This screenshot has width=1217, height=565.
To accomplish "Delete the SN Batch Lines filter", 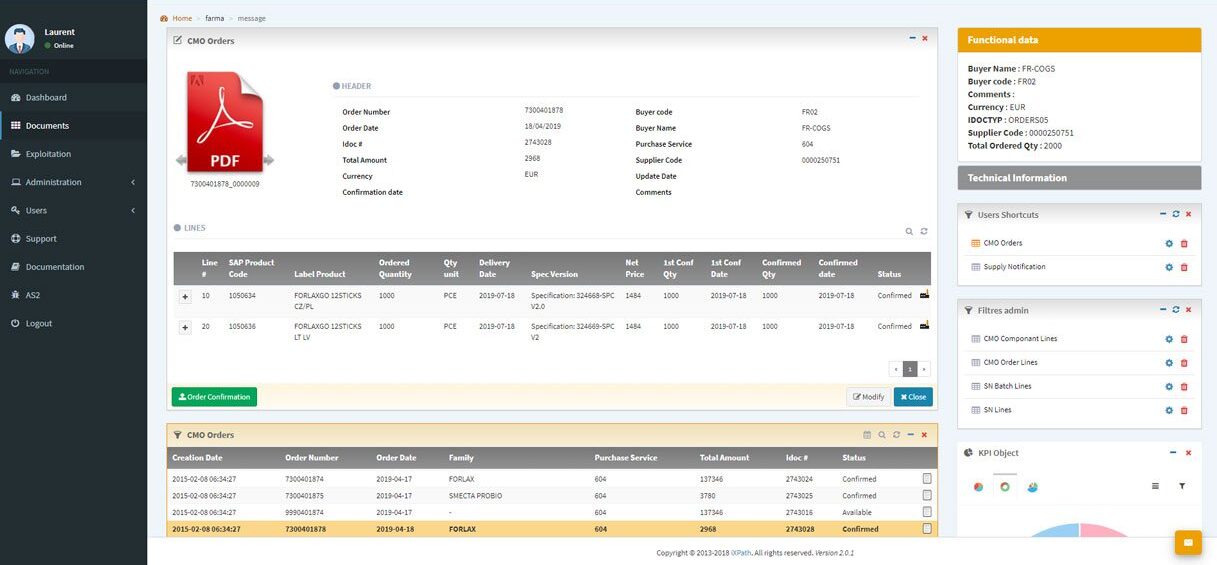I will pyautogui.click(x=1184, y=387).
